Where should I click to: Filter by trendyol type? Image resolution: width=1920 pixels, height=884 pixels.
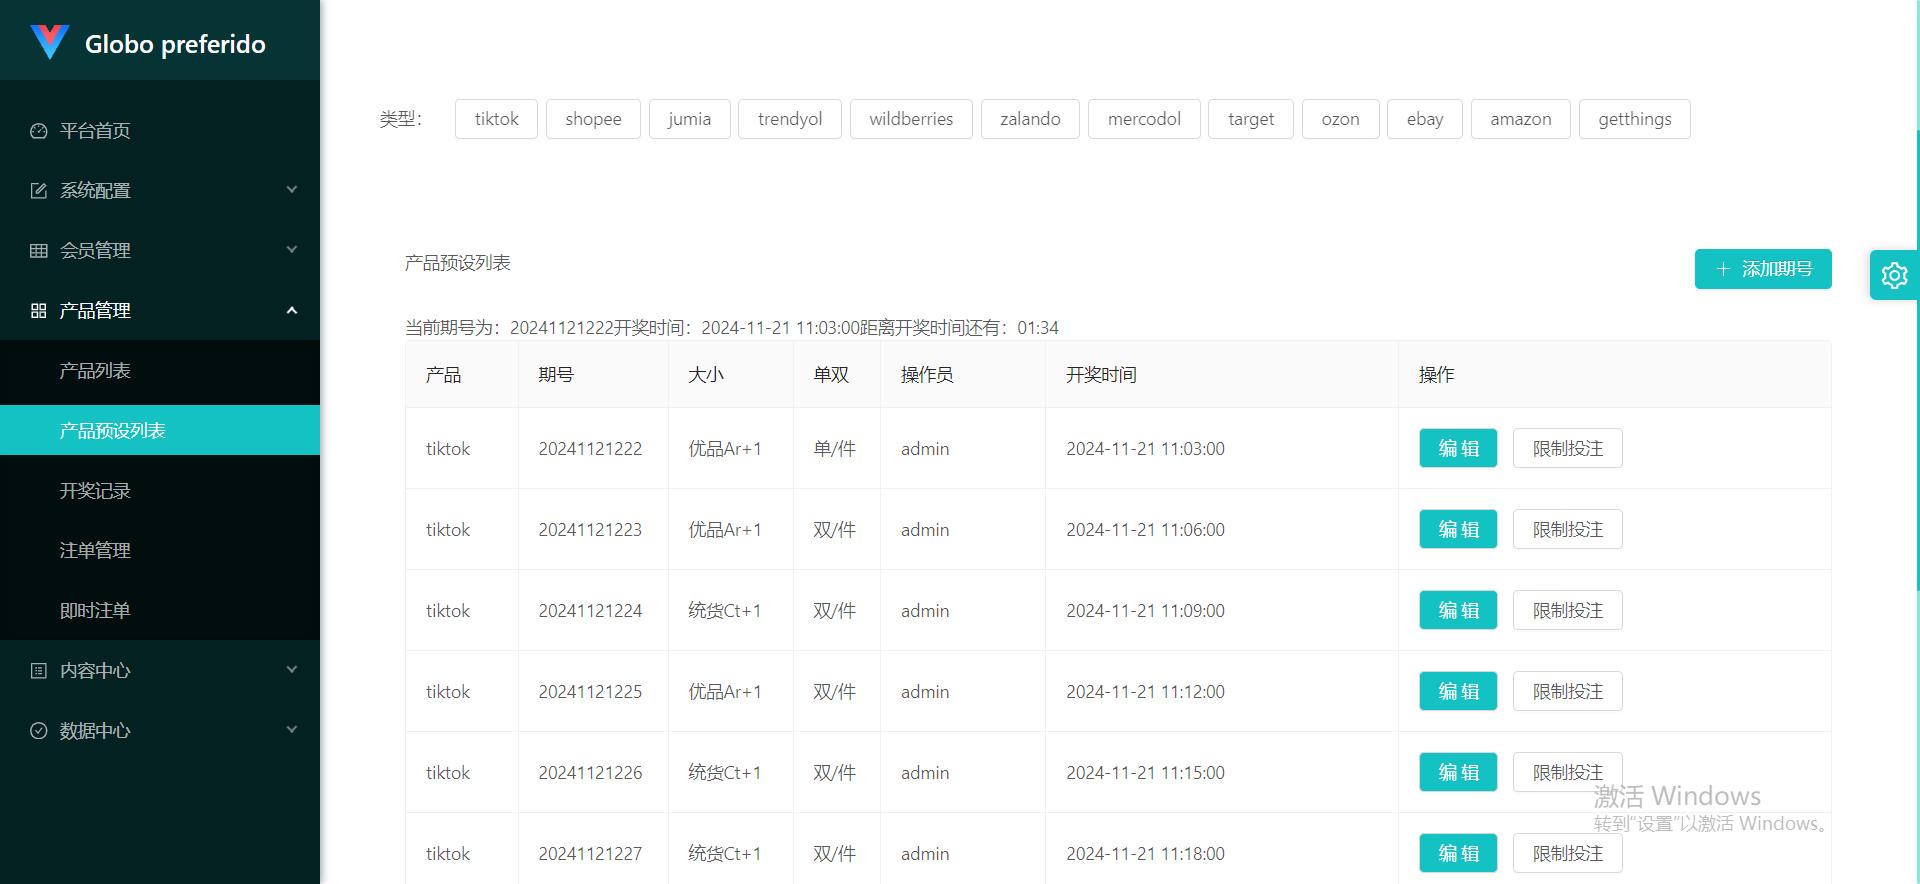[790, 119]
